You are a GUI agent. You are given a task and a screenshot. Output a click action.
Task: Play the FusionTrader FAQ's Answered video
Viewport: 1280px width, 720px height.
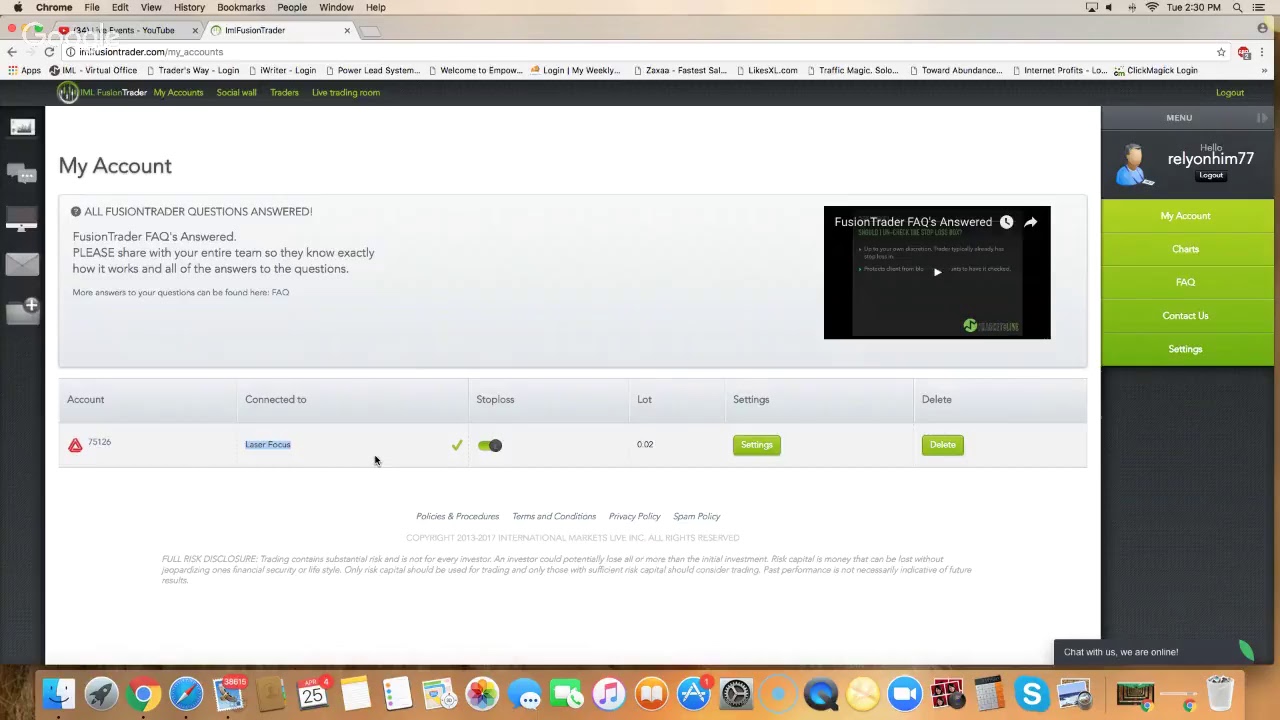pos(937,272)
